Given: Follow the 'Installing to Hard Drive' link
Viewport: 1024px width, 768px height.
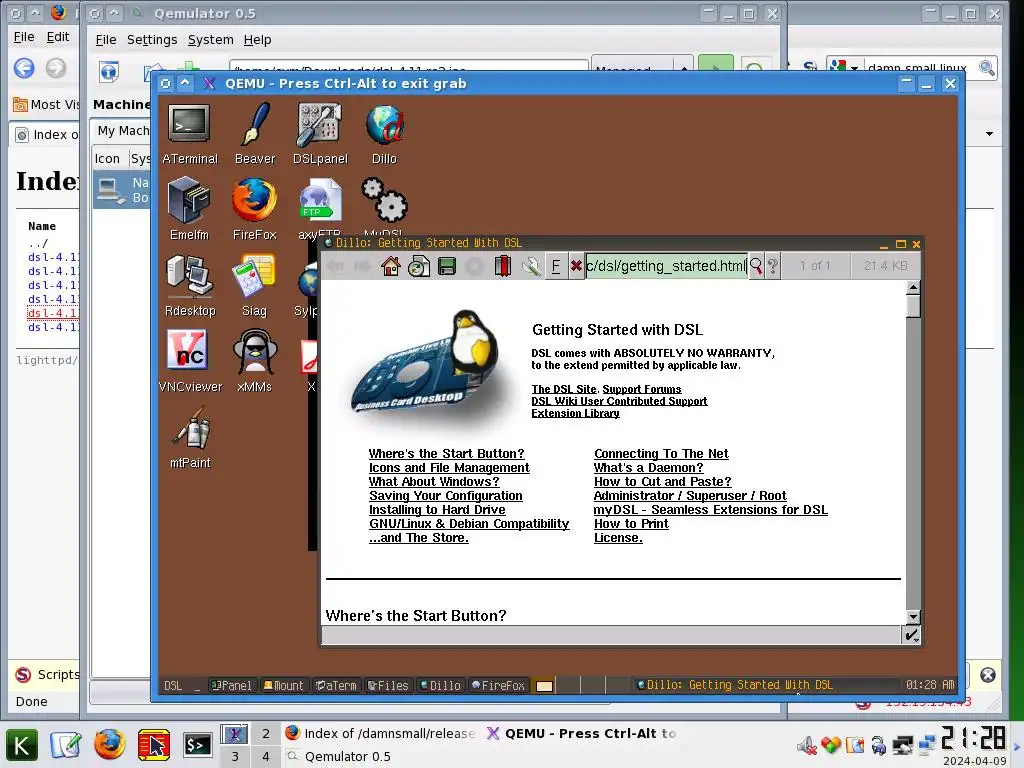Looking at the screenshot, I should (x=437, y=509).
